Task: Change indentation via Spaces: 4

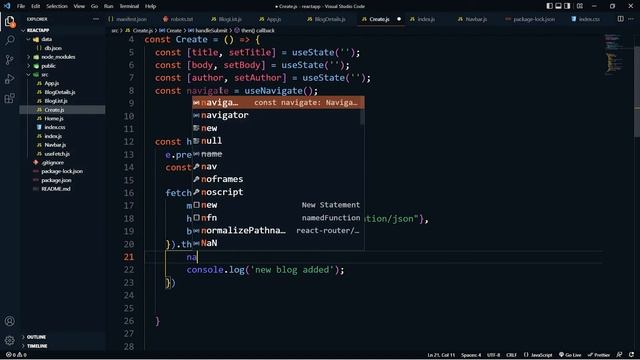Action: tap(471, 355)
